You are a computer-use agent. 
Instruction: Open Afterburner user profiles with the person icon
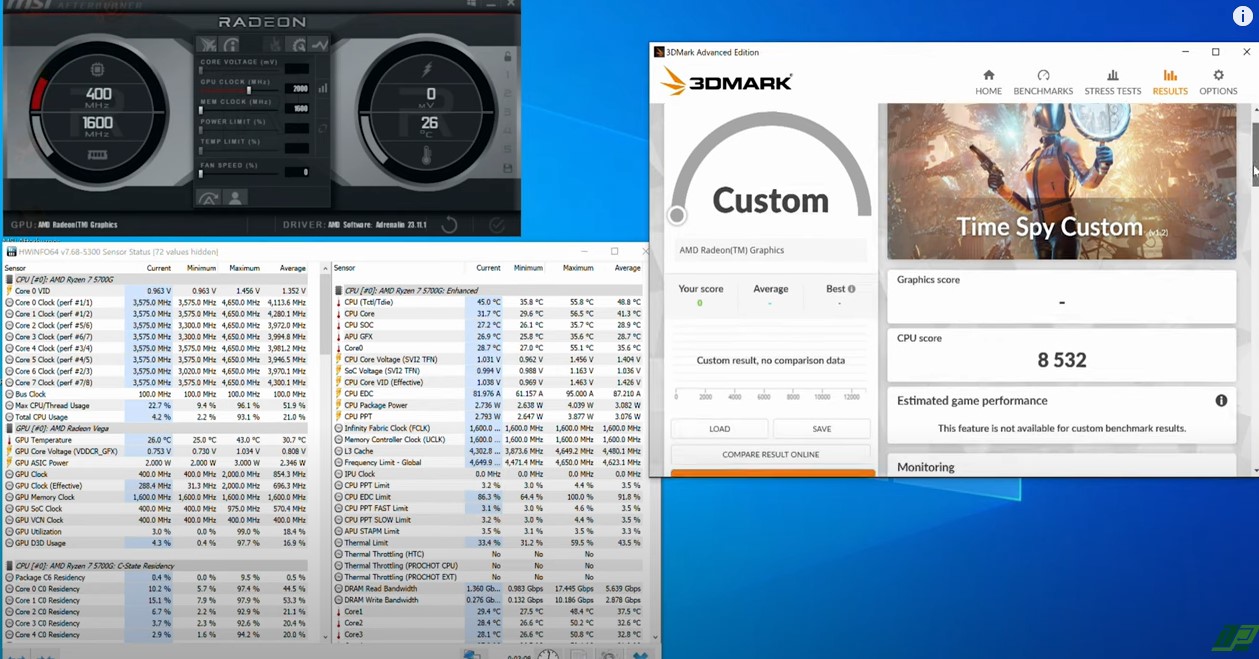(236, 196)
